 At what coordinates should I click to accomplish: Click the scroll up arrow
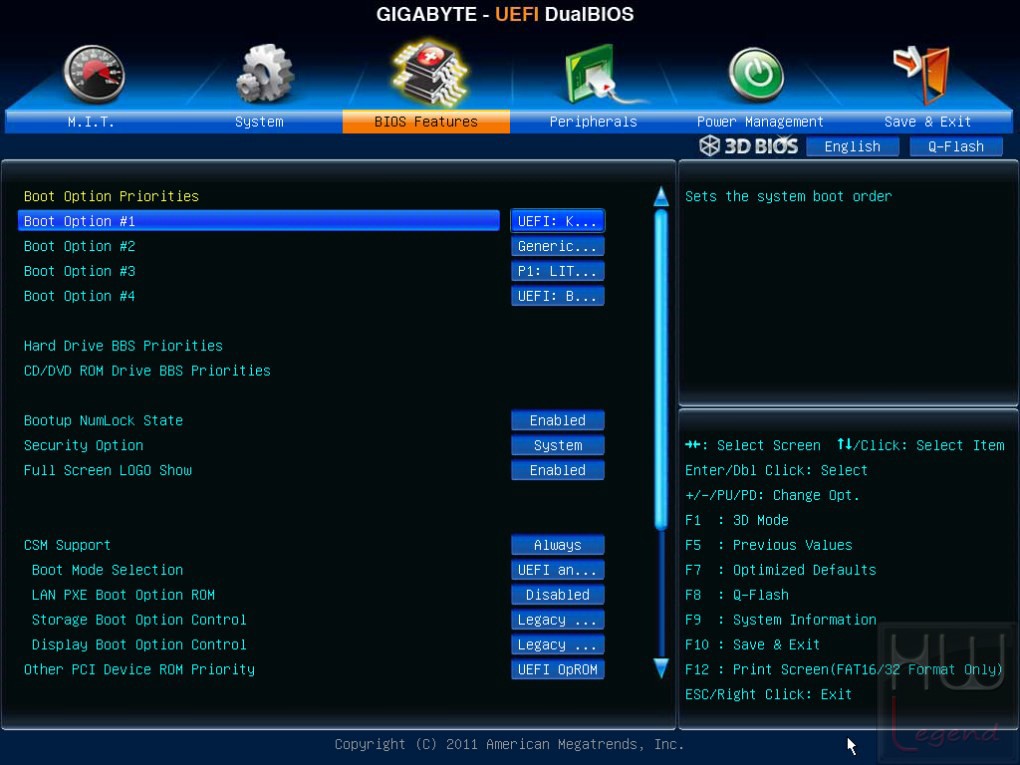pyautogui.click(x=661, y=196)
